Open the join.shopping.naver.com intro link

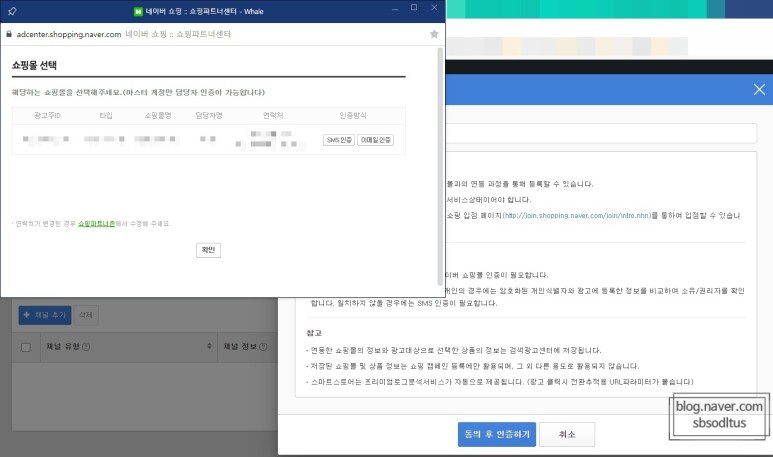tap(577, 215)
